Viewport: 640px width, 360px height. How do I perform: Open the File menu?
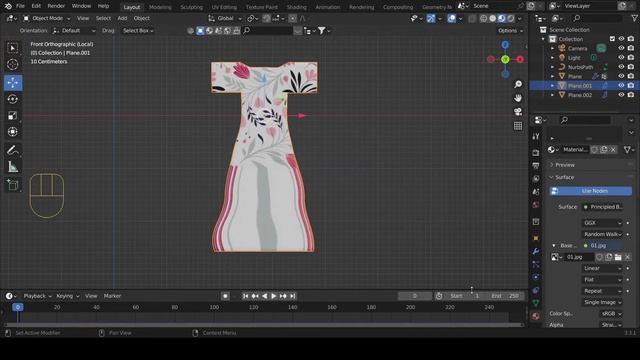click(x=20, y=6)
